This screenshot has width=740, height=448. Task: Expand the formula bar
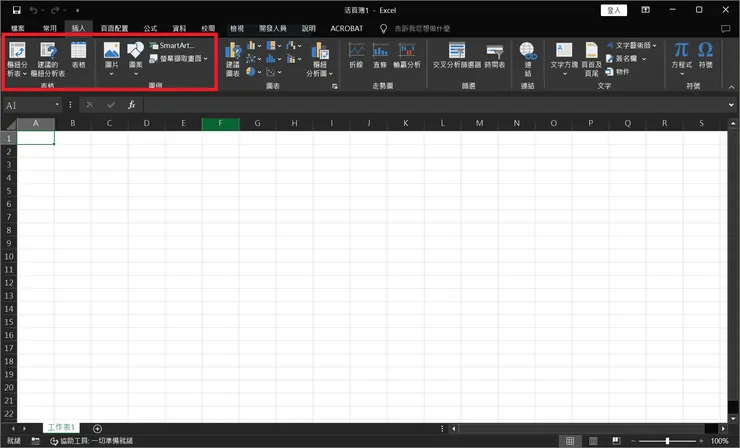[x=731, y=105]
